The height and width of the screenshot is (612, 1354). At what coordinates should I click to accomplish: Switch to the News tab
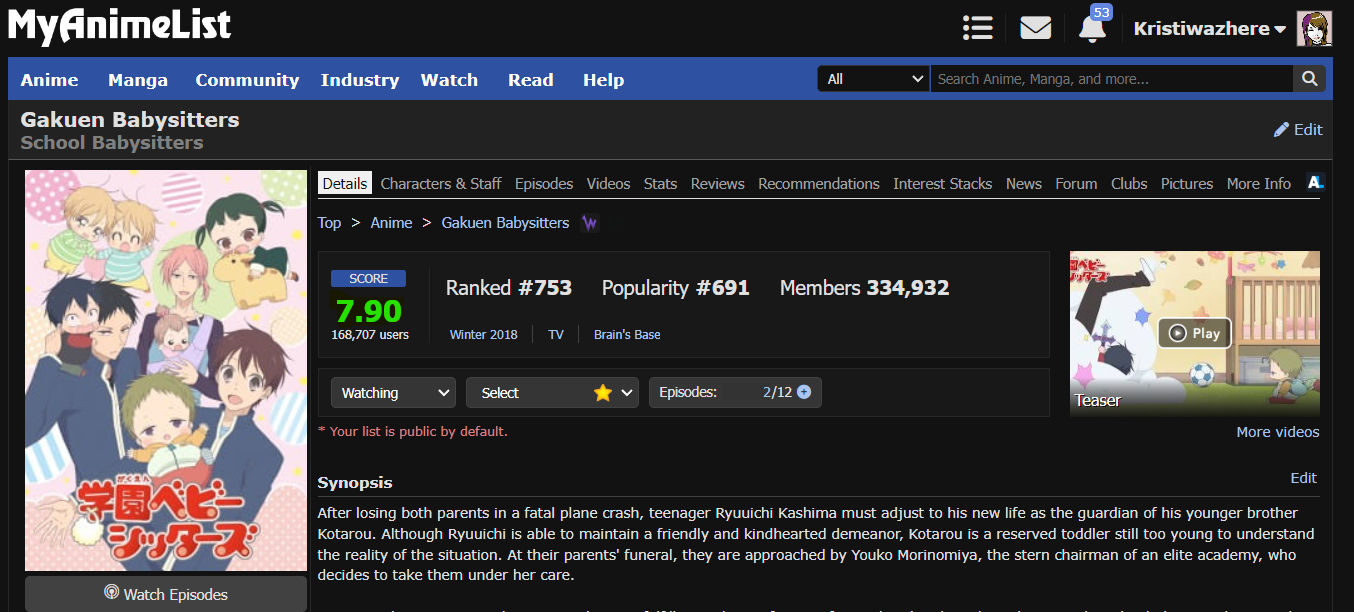pyautogui.click(x=1024, y=183)
